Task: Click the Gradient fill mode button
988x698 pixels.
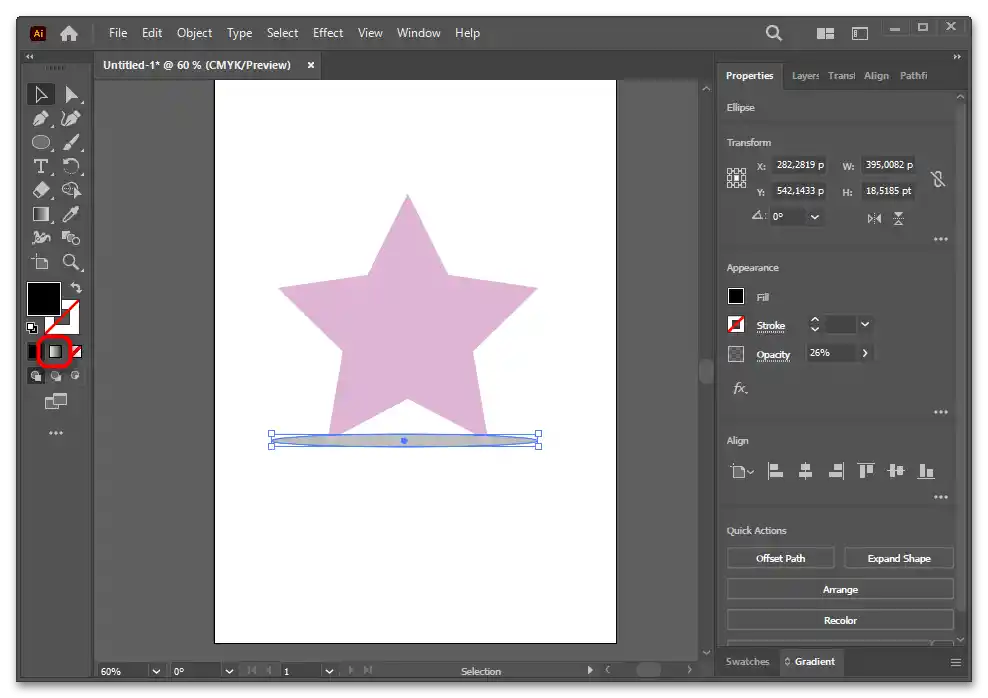Action: (x=56, y=352)
